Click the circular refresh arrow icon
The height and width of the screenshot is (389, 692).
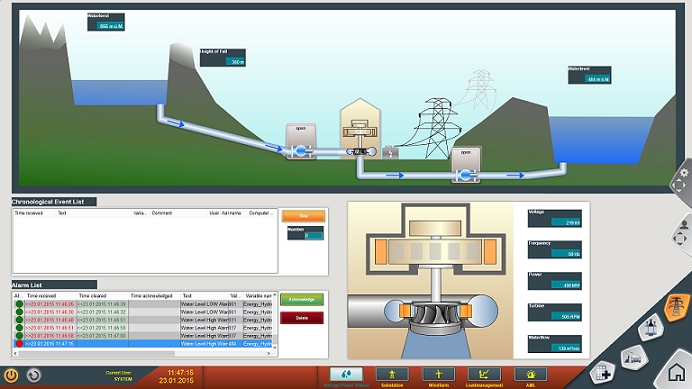click(34, 375)
